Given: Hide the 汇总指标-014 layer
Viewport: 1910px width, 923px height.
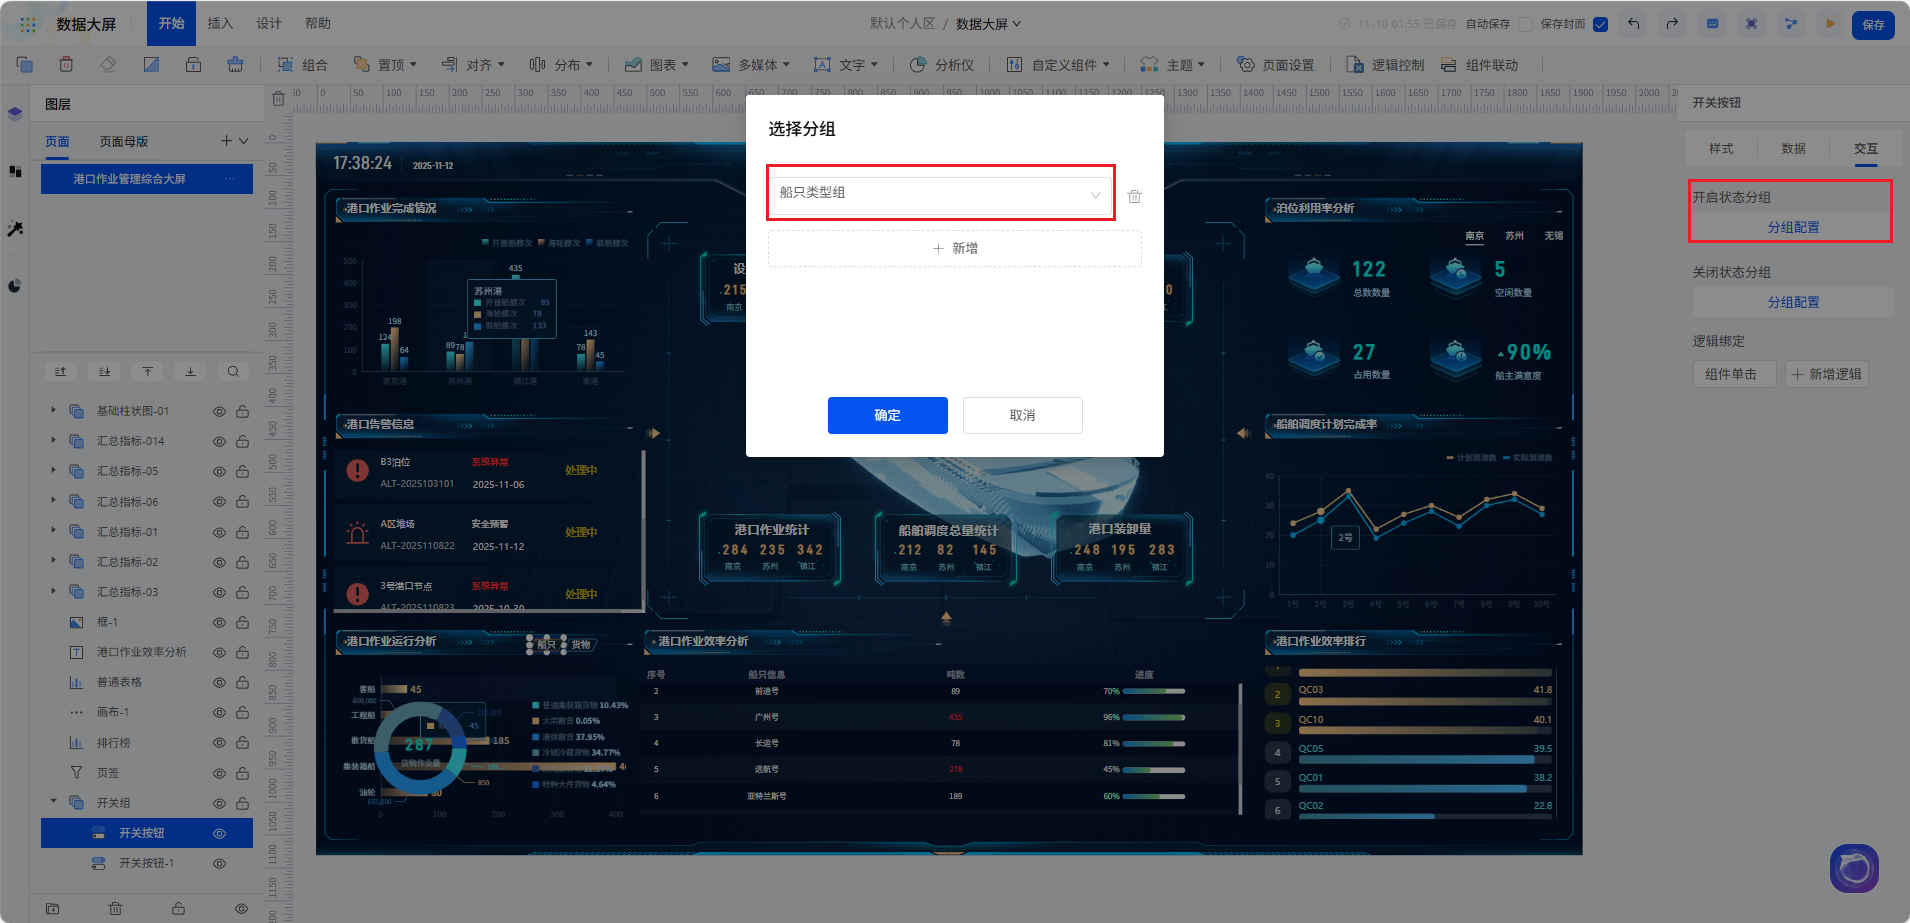Looking at the screenshot, I should (219, 441).
